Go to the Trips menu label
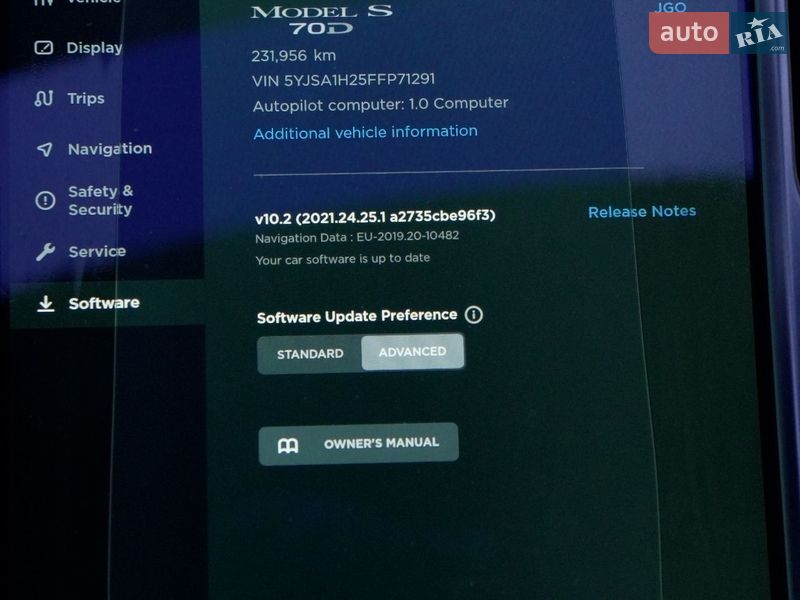This screenshot has width=800, height=600. (x=86, y=99)
